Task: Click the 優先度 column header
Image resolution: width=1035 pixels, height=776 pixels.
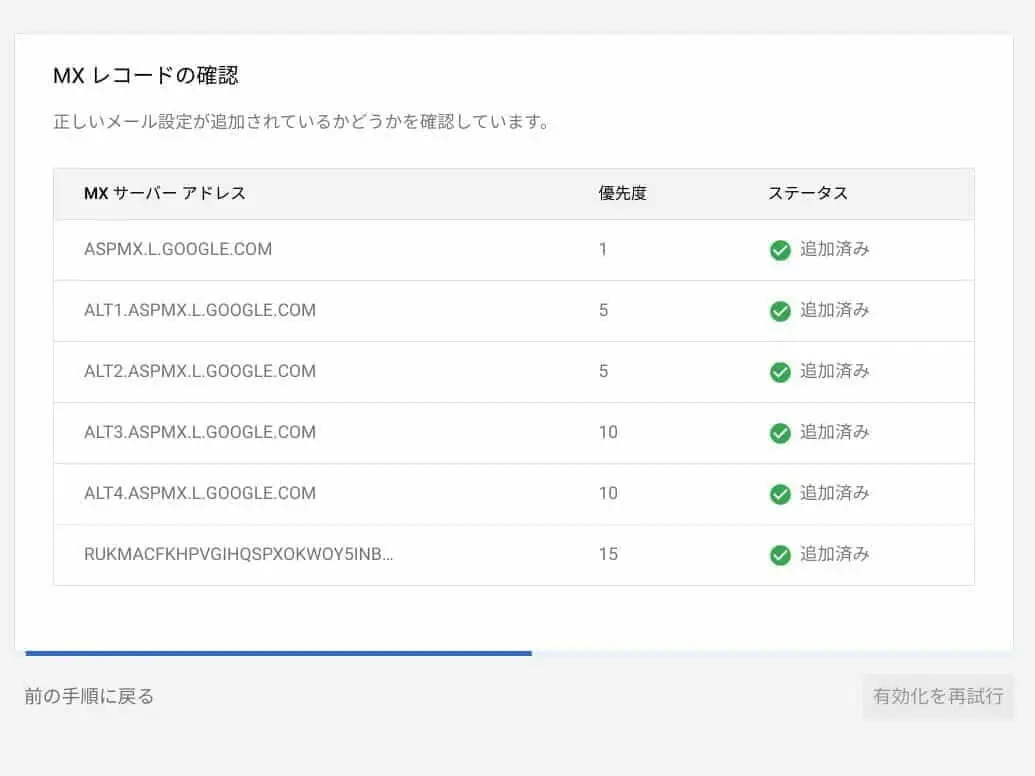Action: click(622, 193)
